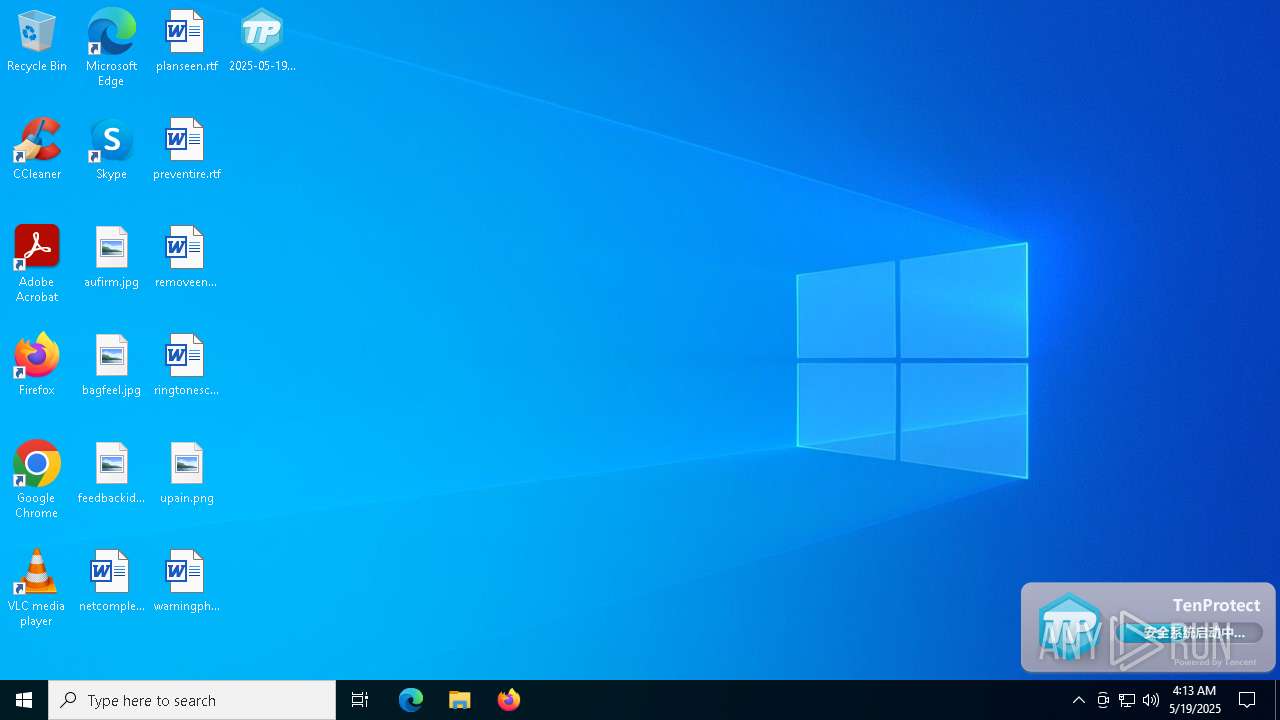Select the removeen... Word document
The image size is (1280, 720).
click(186, 257)
